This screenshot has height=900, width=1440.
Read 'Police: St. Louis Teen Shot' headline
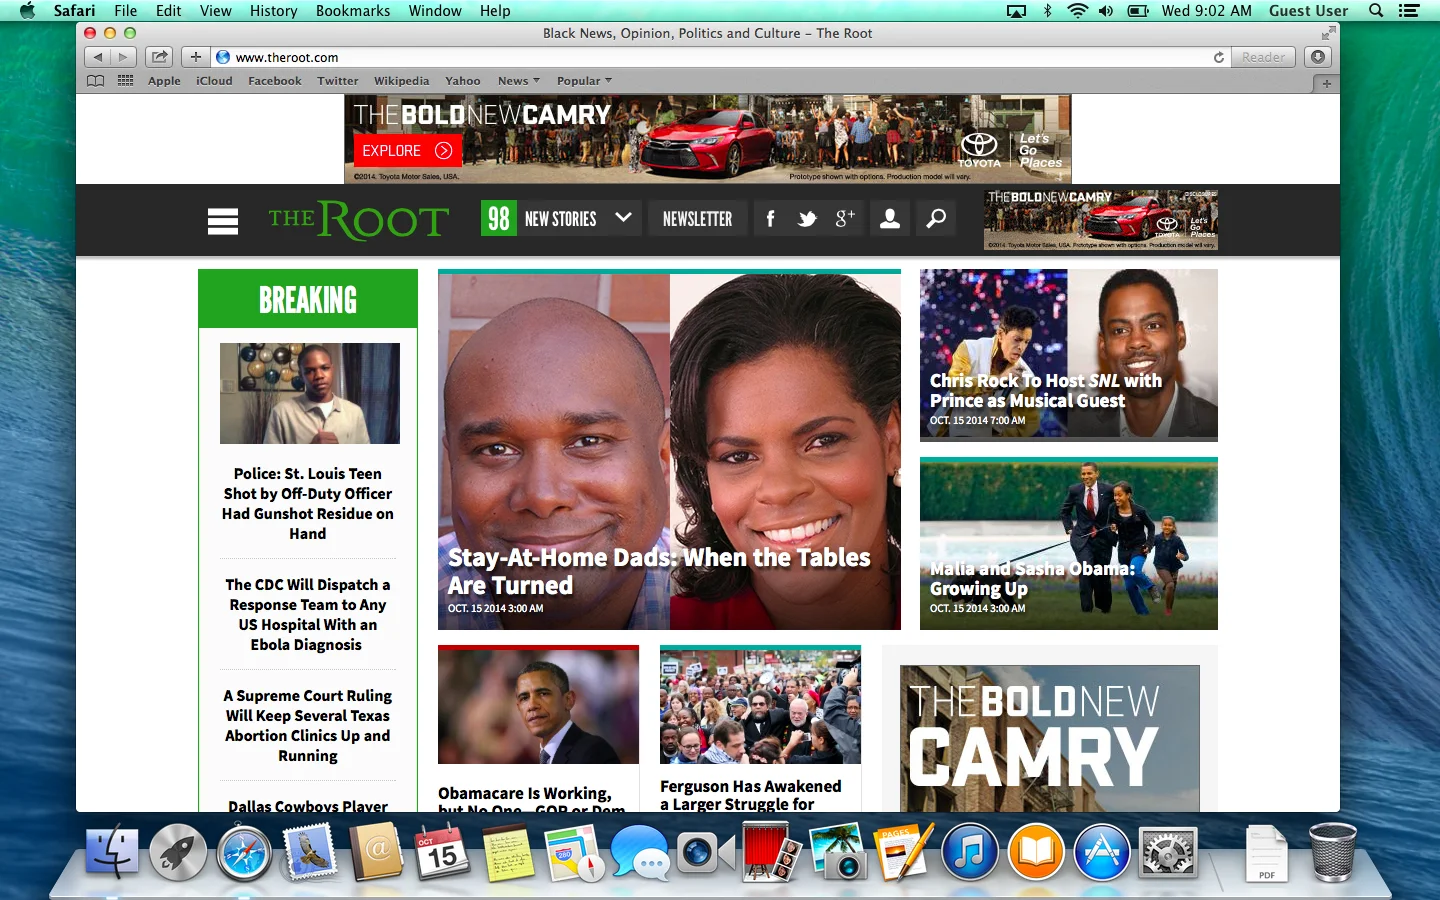click(308, 503)
